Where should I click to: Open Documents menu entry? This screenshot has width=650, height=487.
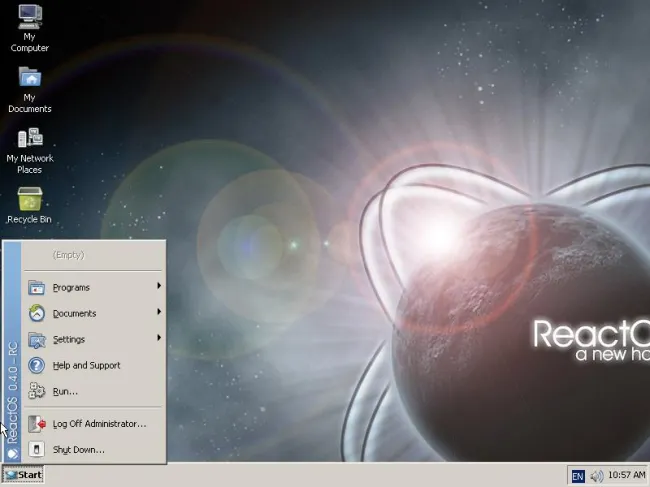pos(94,313)
